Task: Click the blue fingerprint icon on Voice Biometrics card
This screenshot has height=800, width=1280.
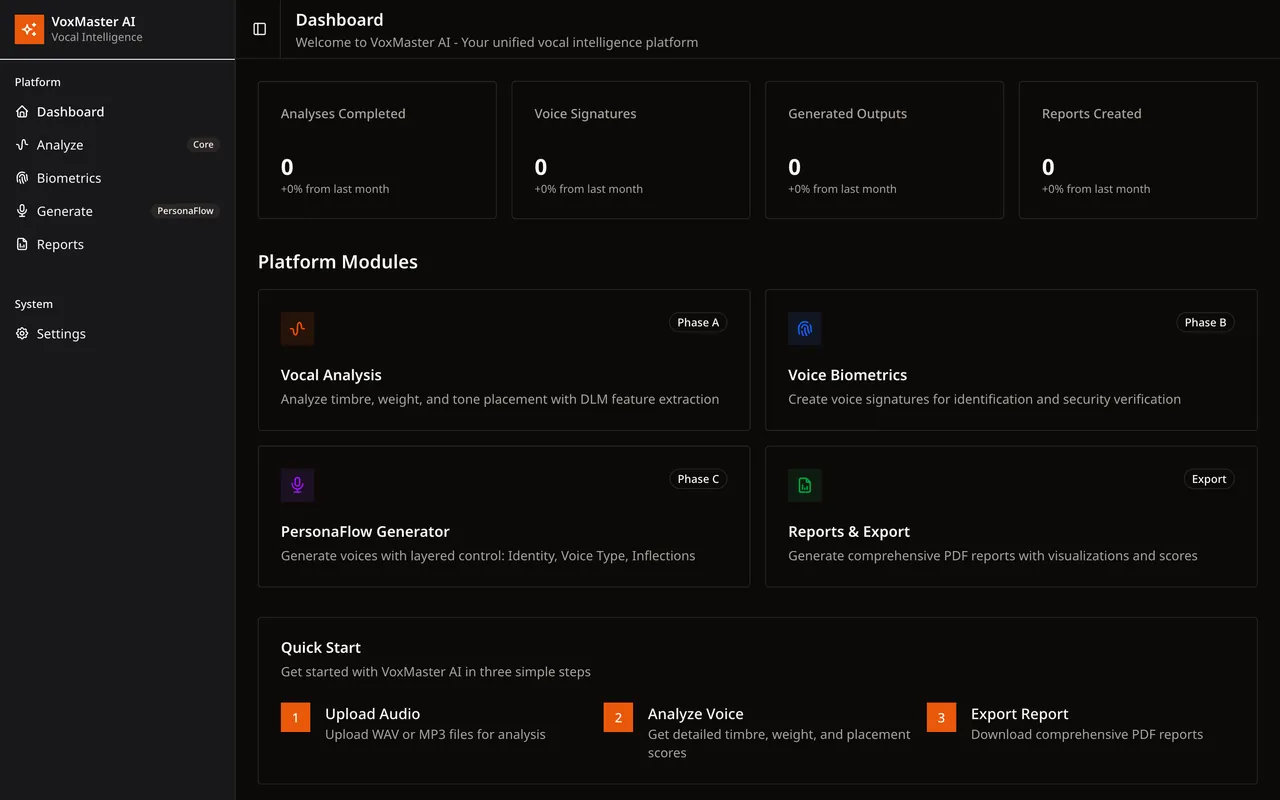Action: click(x=805, y=329)
